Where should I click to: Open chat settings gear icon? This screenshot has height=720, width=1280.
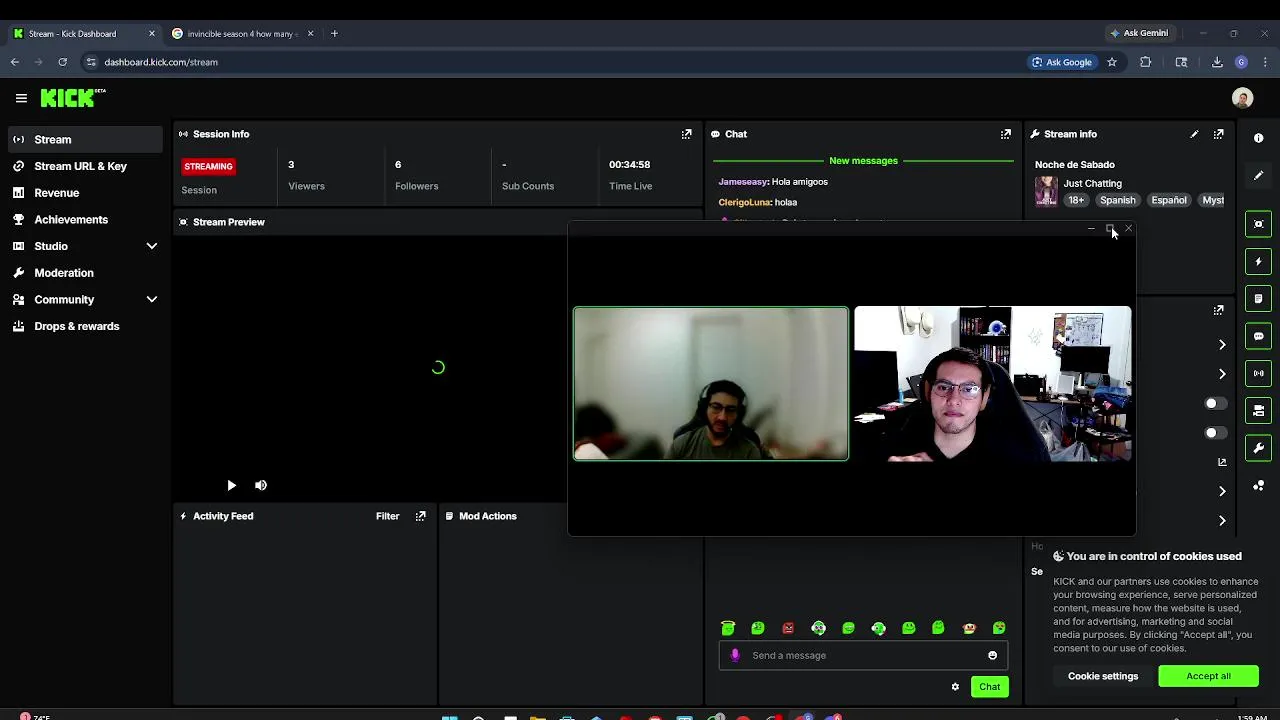point(955,686)
